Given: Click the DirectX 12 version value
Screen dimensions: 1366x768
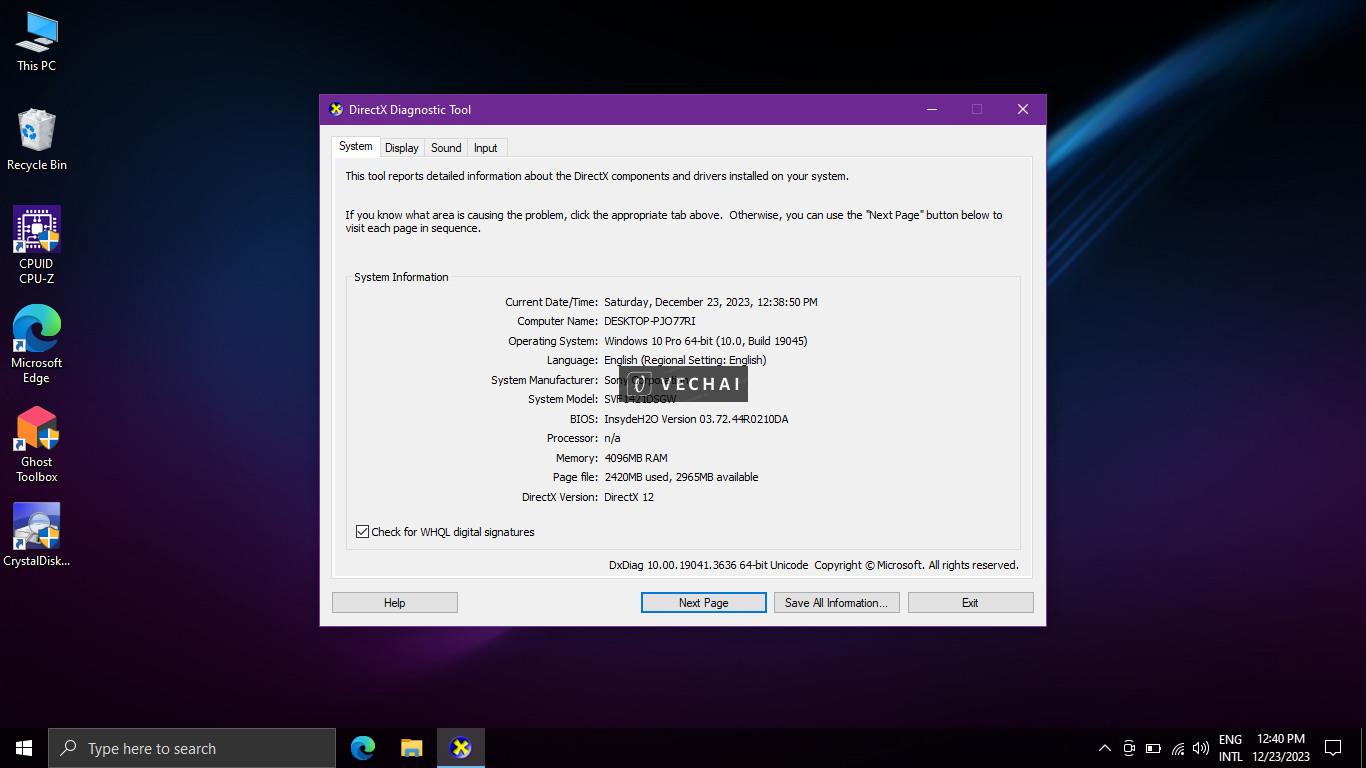Looking at the screenshot, I should [x=629, y=497].
